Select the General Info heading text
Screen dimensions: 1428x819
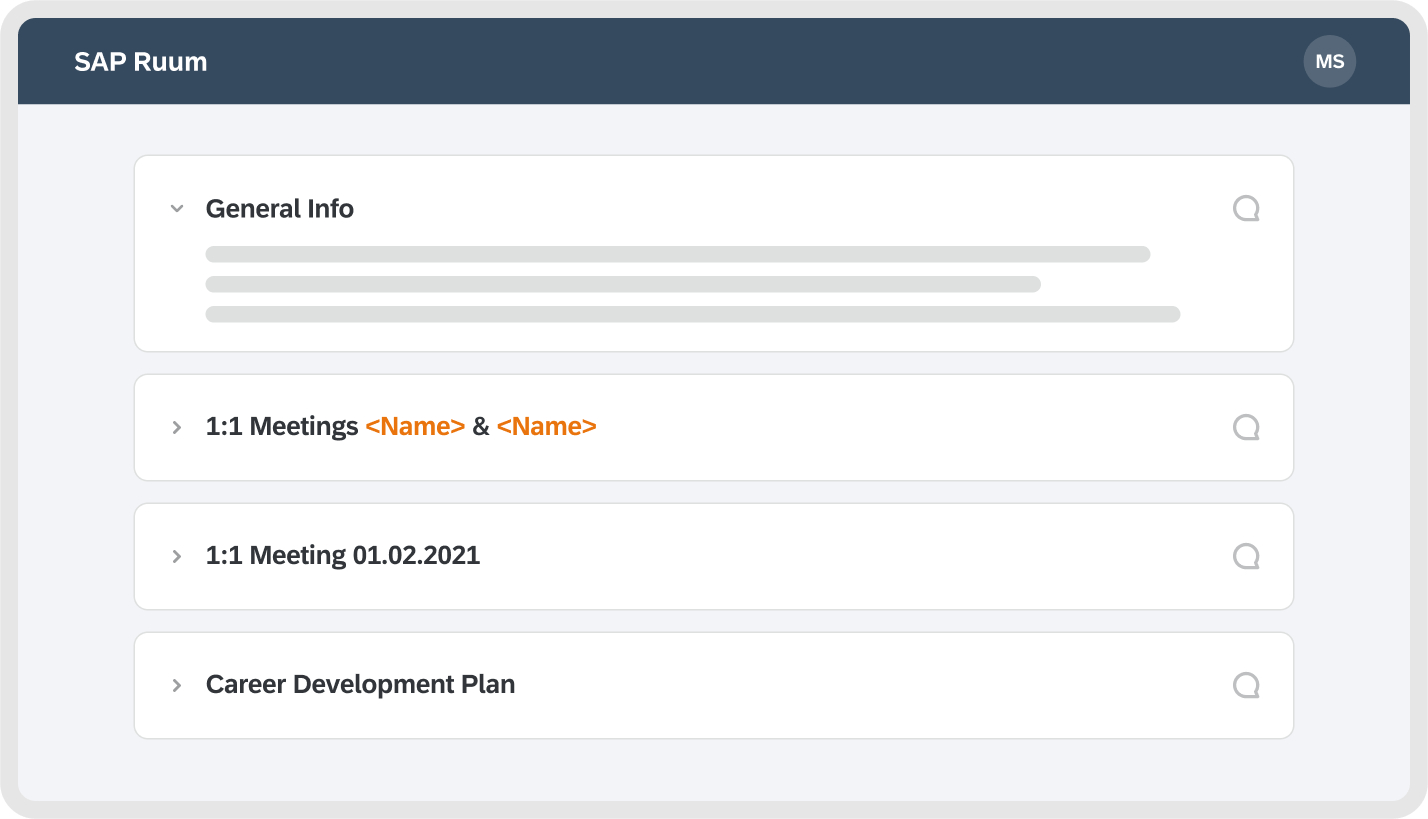[280, 209]
